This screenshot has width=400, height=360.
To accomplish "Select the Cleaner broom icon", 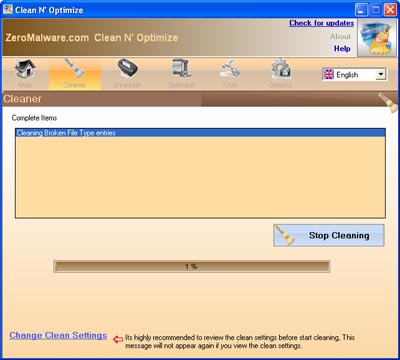I will pos(75,69).
